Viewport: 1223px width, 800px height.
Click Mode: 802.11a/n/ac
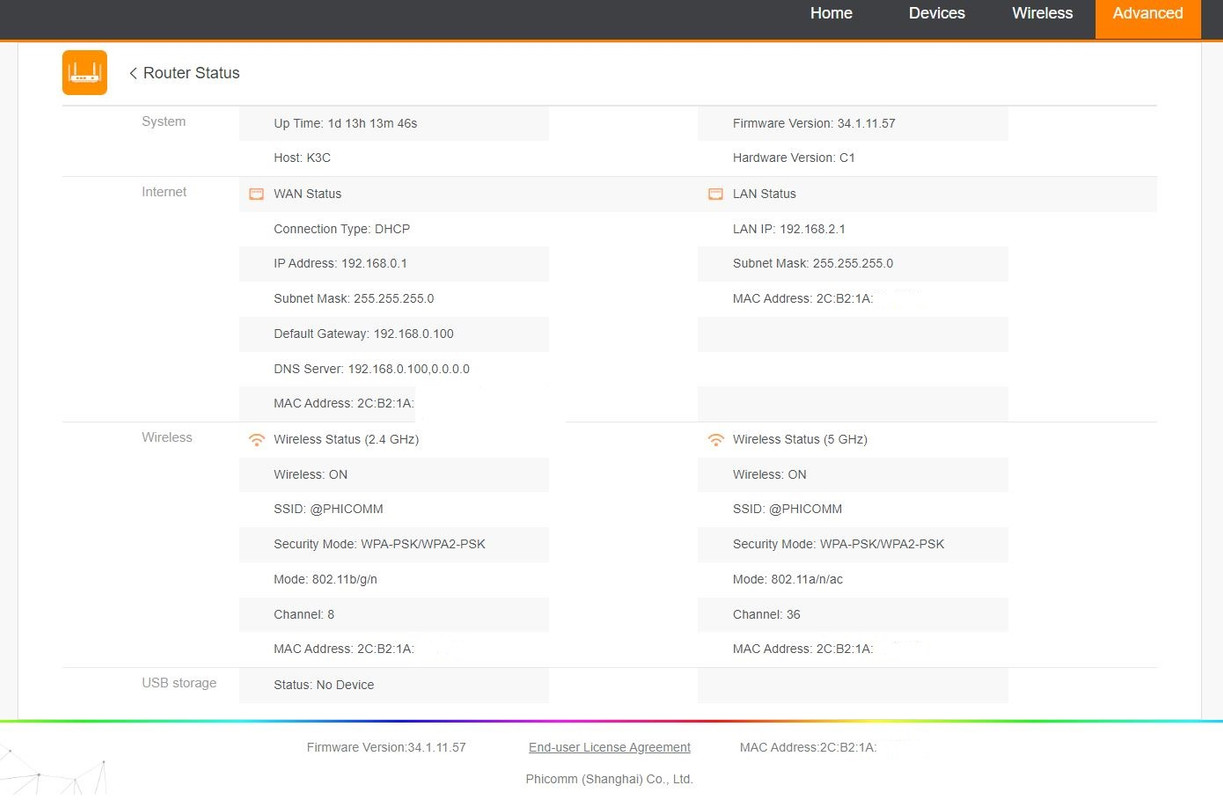[x=788, y=579]
